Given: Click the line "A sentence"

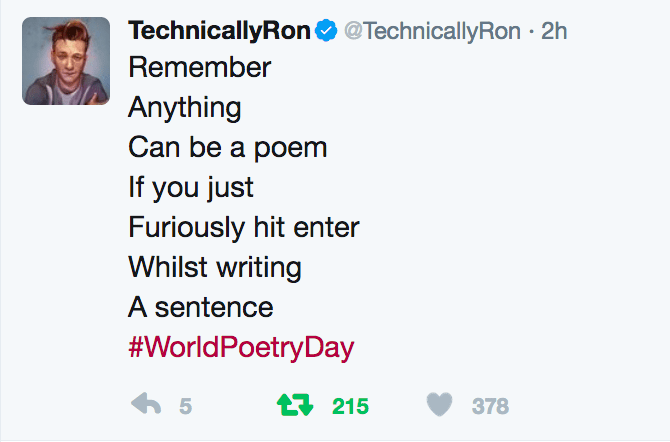Looking at the screenshot, I should (201, 306).
